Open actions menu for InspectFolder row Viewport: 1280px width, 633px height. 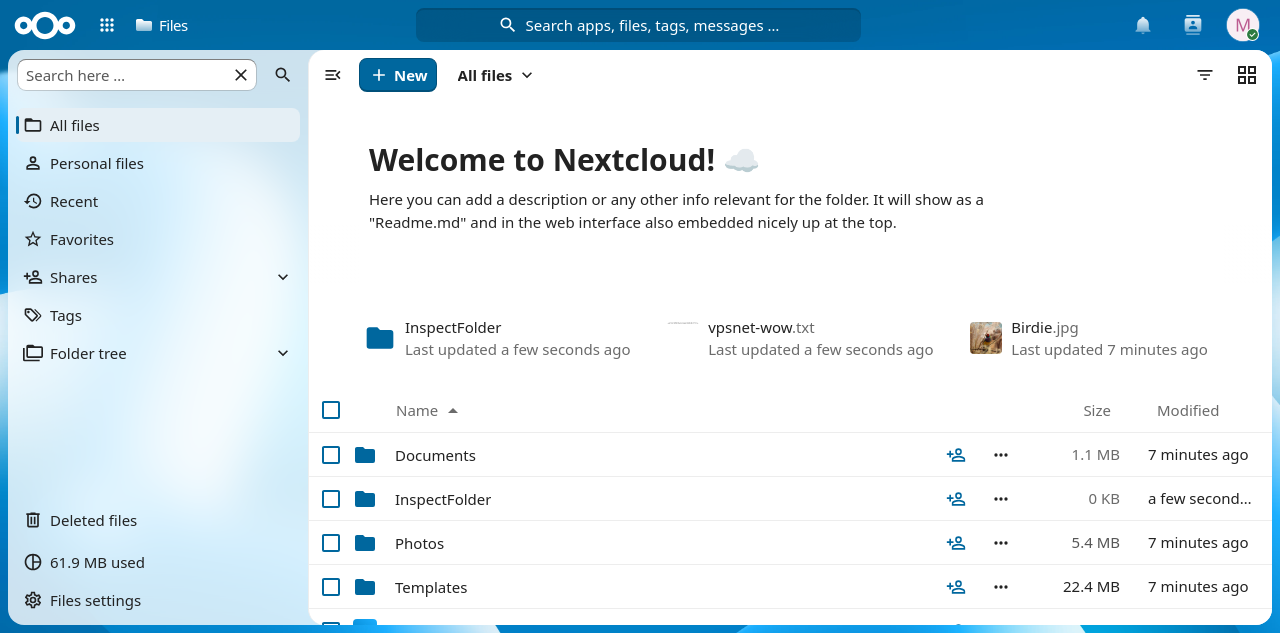click(x=1001, y=499)
